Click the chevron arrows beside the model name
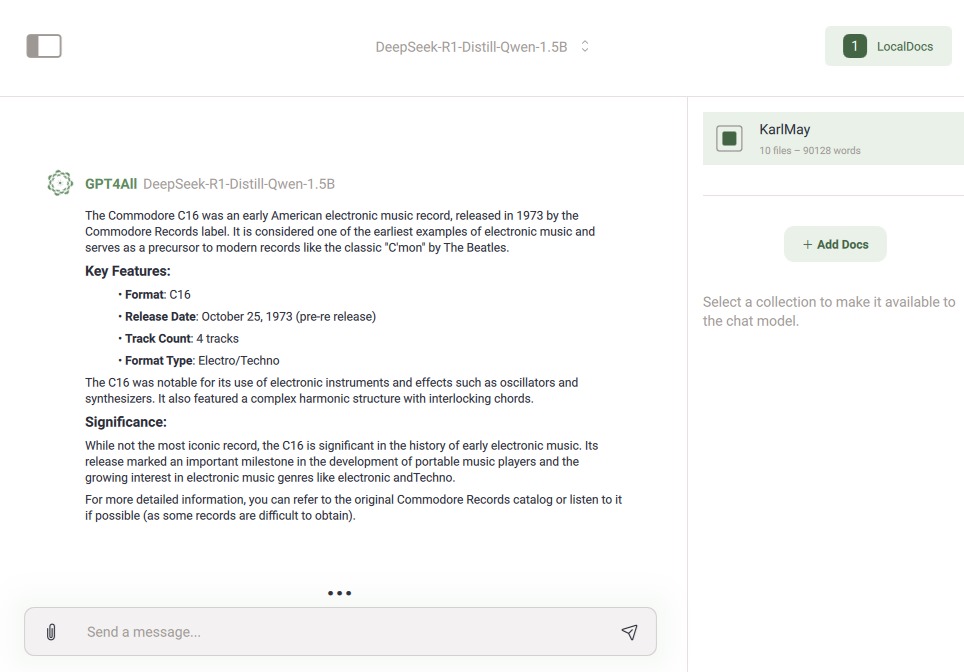Screen dimensions: 964x672 coord(585,46)
